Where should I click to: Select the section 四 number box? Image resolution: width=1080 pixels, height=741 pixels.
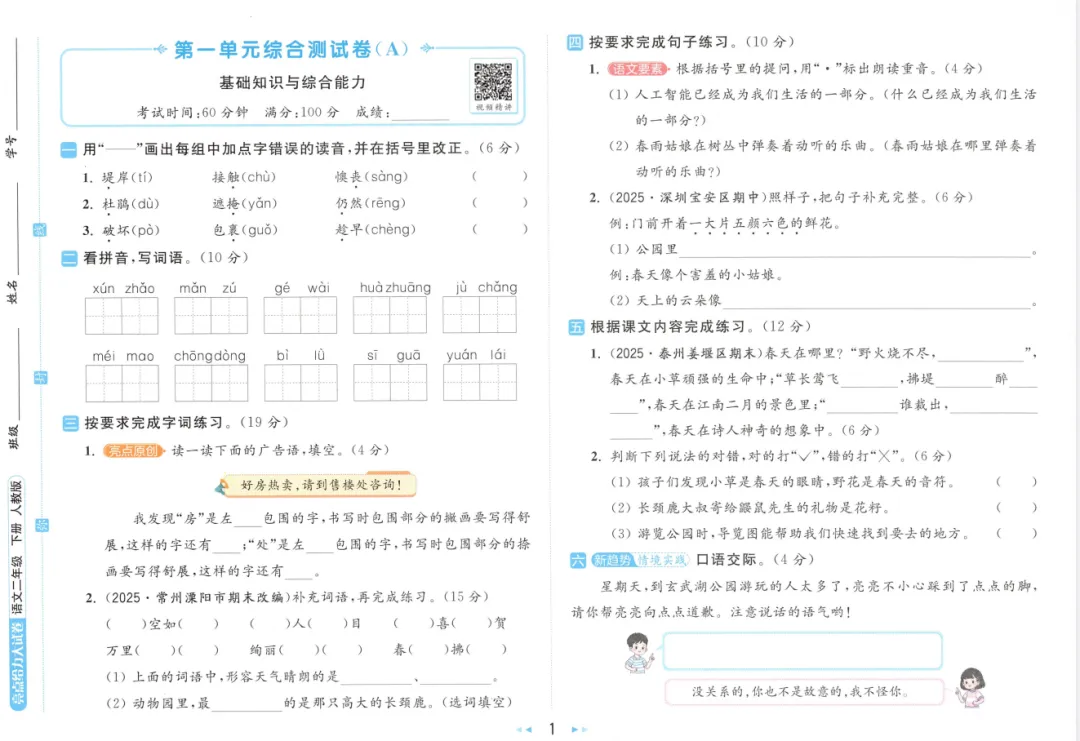coord(574,43)
